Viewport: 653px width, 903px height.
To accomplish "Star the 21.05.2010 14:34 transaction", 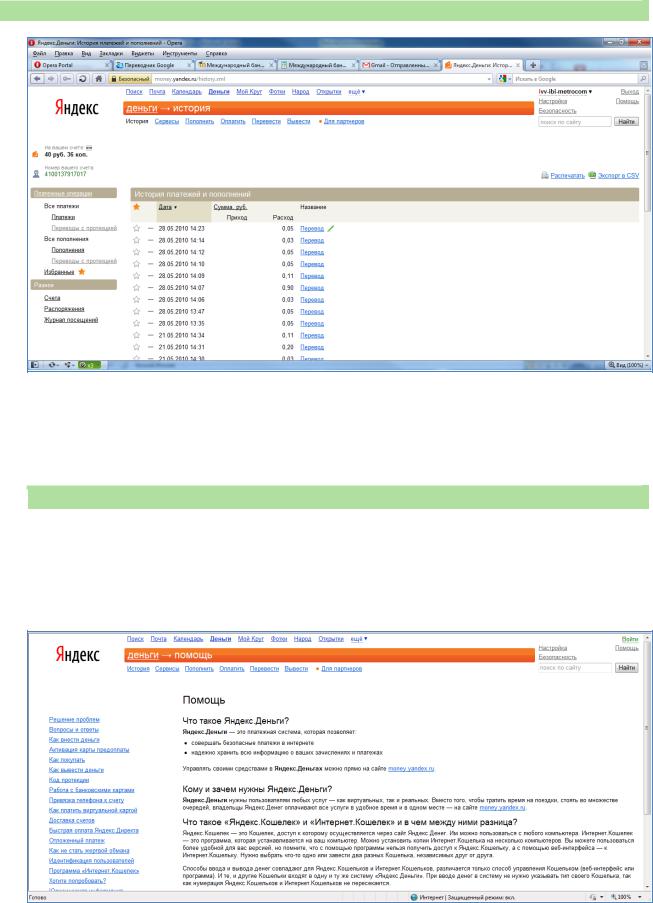I will tap(136, 335).
